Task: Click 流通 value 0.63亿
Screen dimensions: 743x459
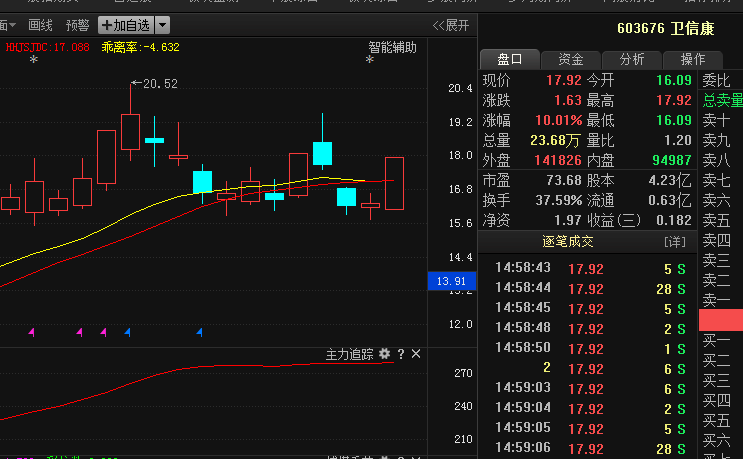Action: point(670,200)
